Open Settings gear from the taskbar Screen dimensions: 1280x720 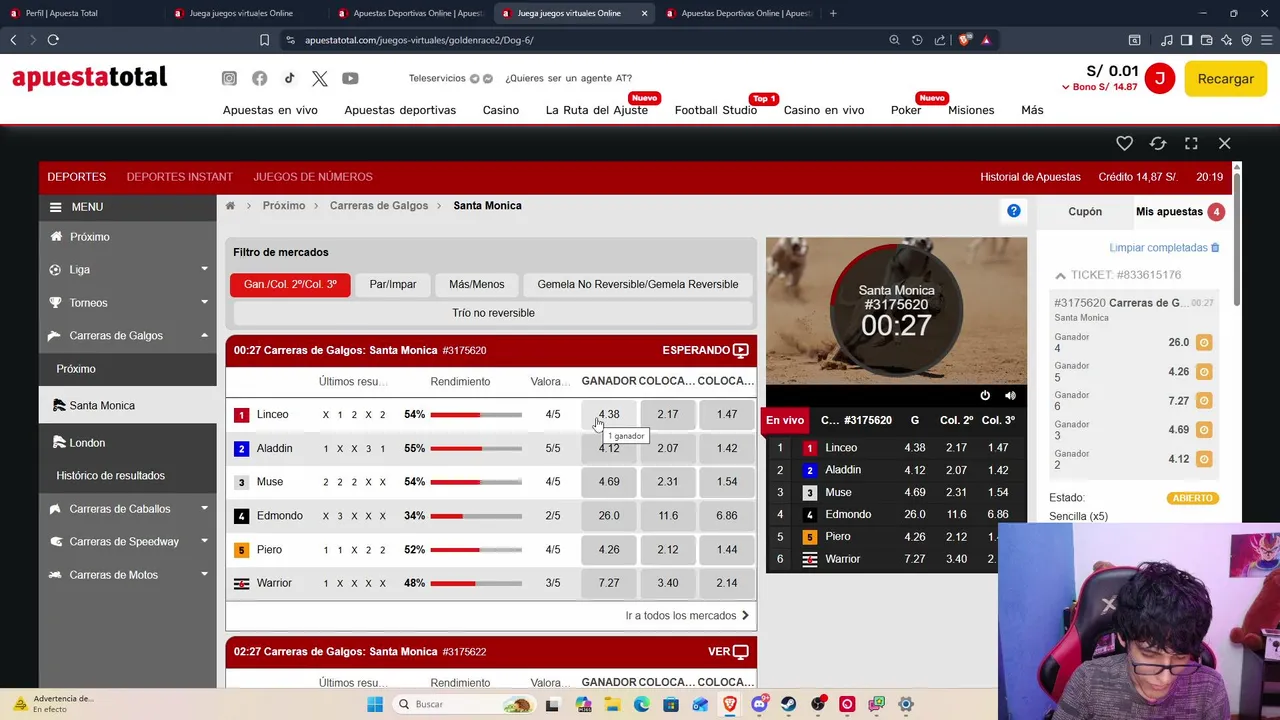coord(905,704)
